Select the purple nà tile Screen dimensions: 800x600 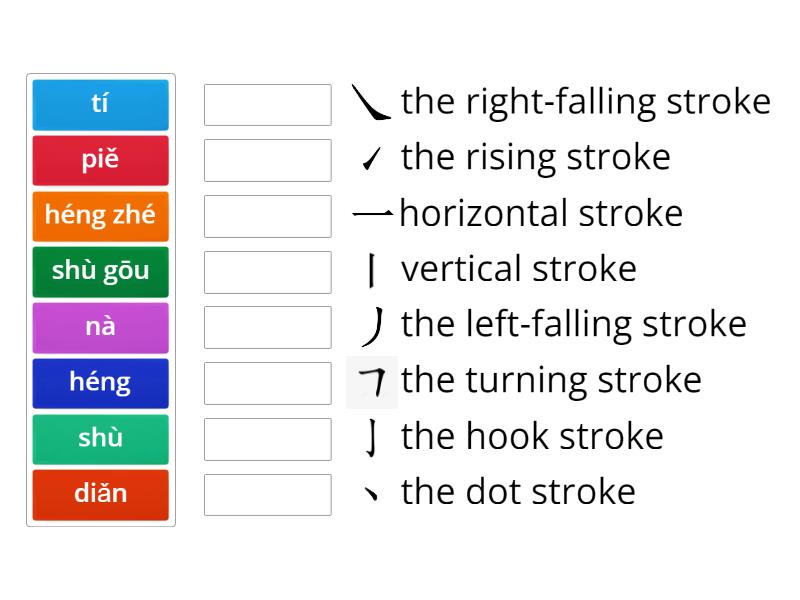pyautogui.click(x=100, y=327)
